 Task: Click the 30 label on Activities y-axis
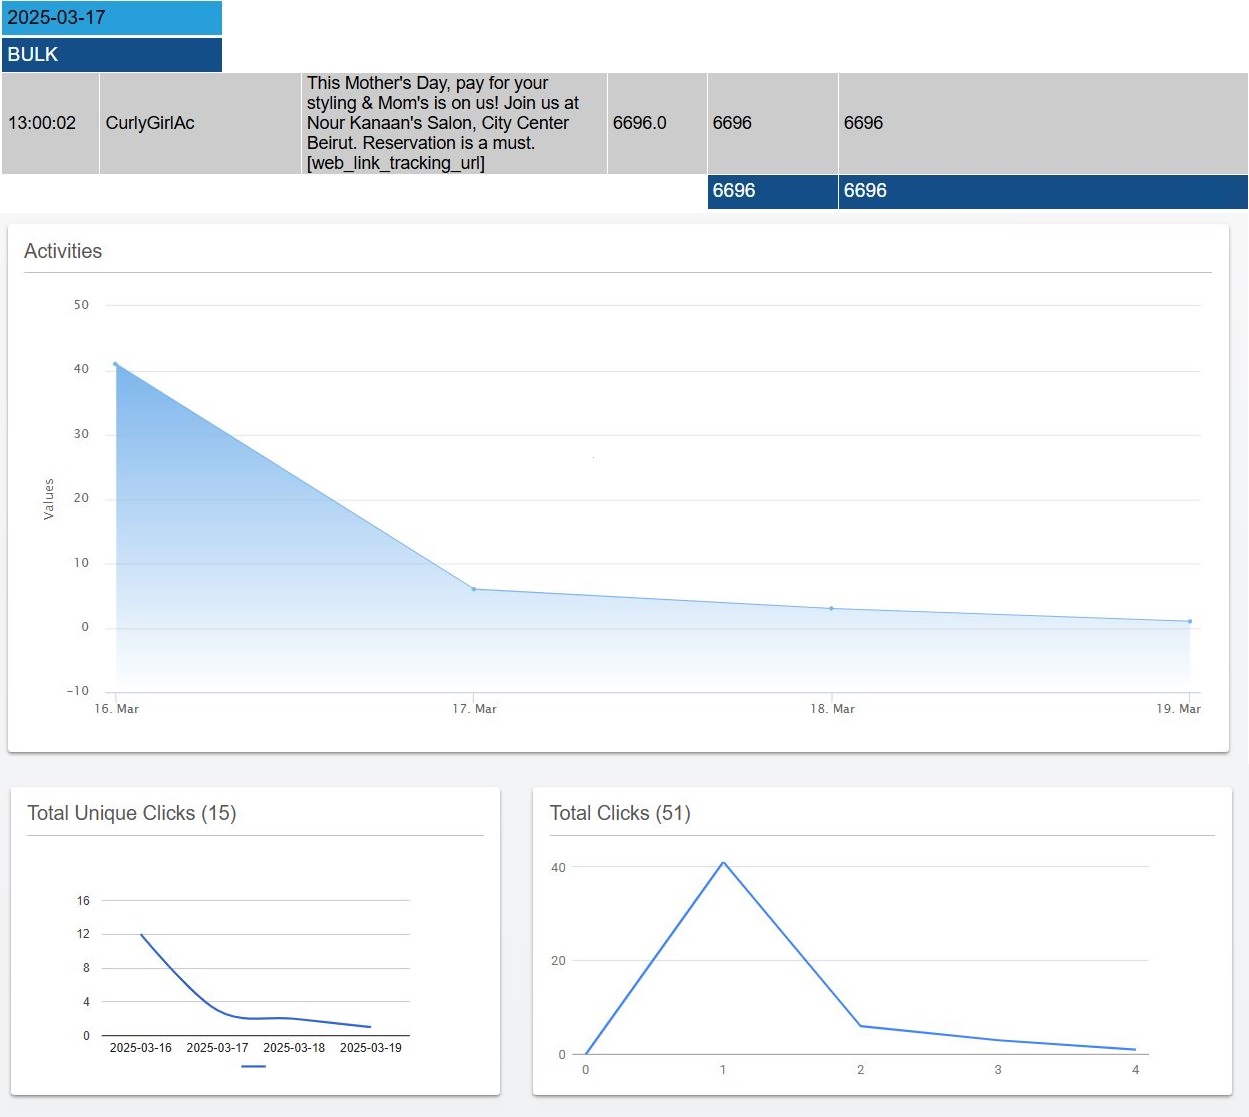click(81, 434)
